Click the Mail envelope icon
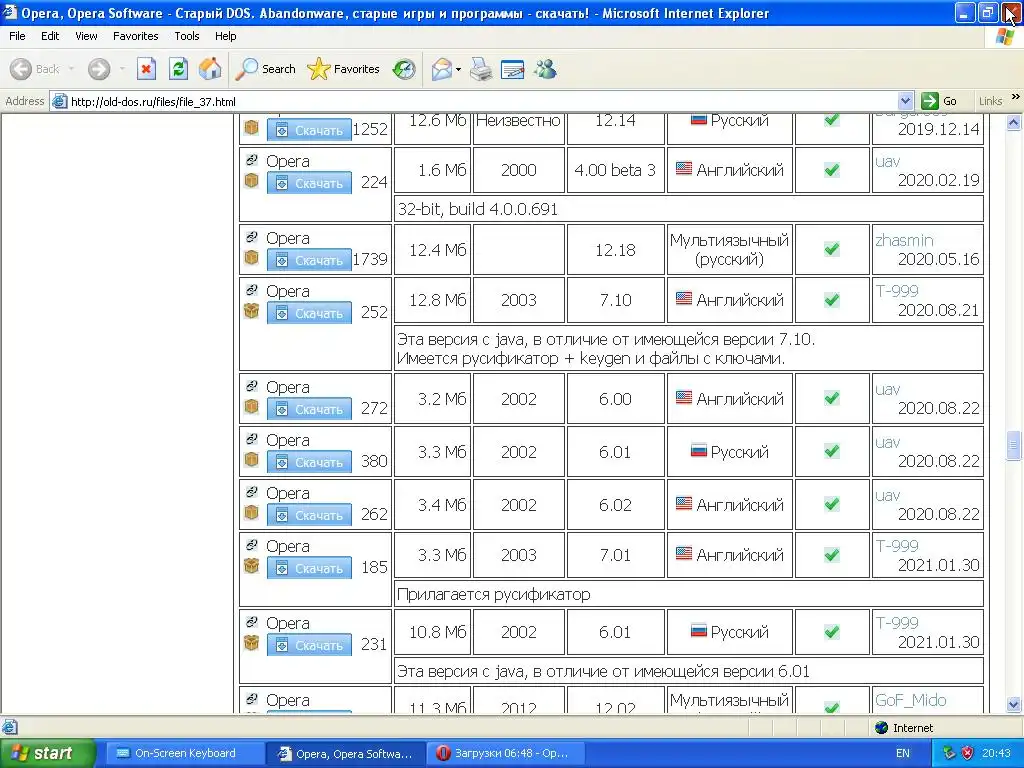 pos(441,69)
